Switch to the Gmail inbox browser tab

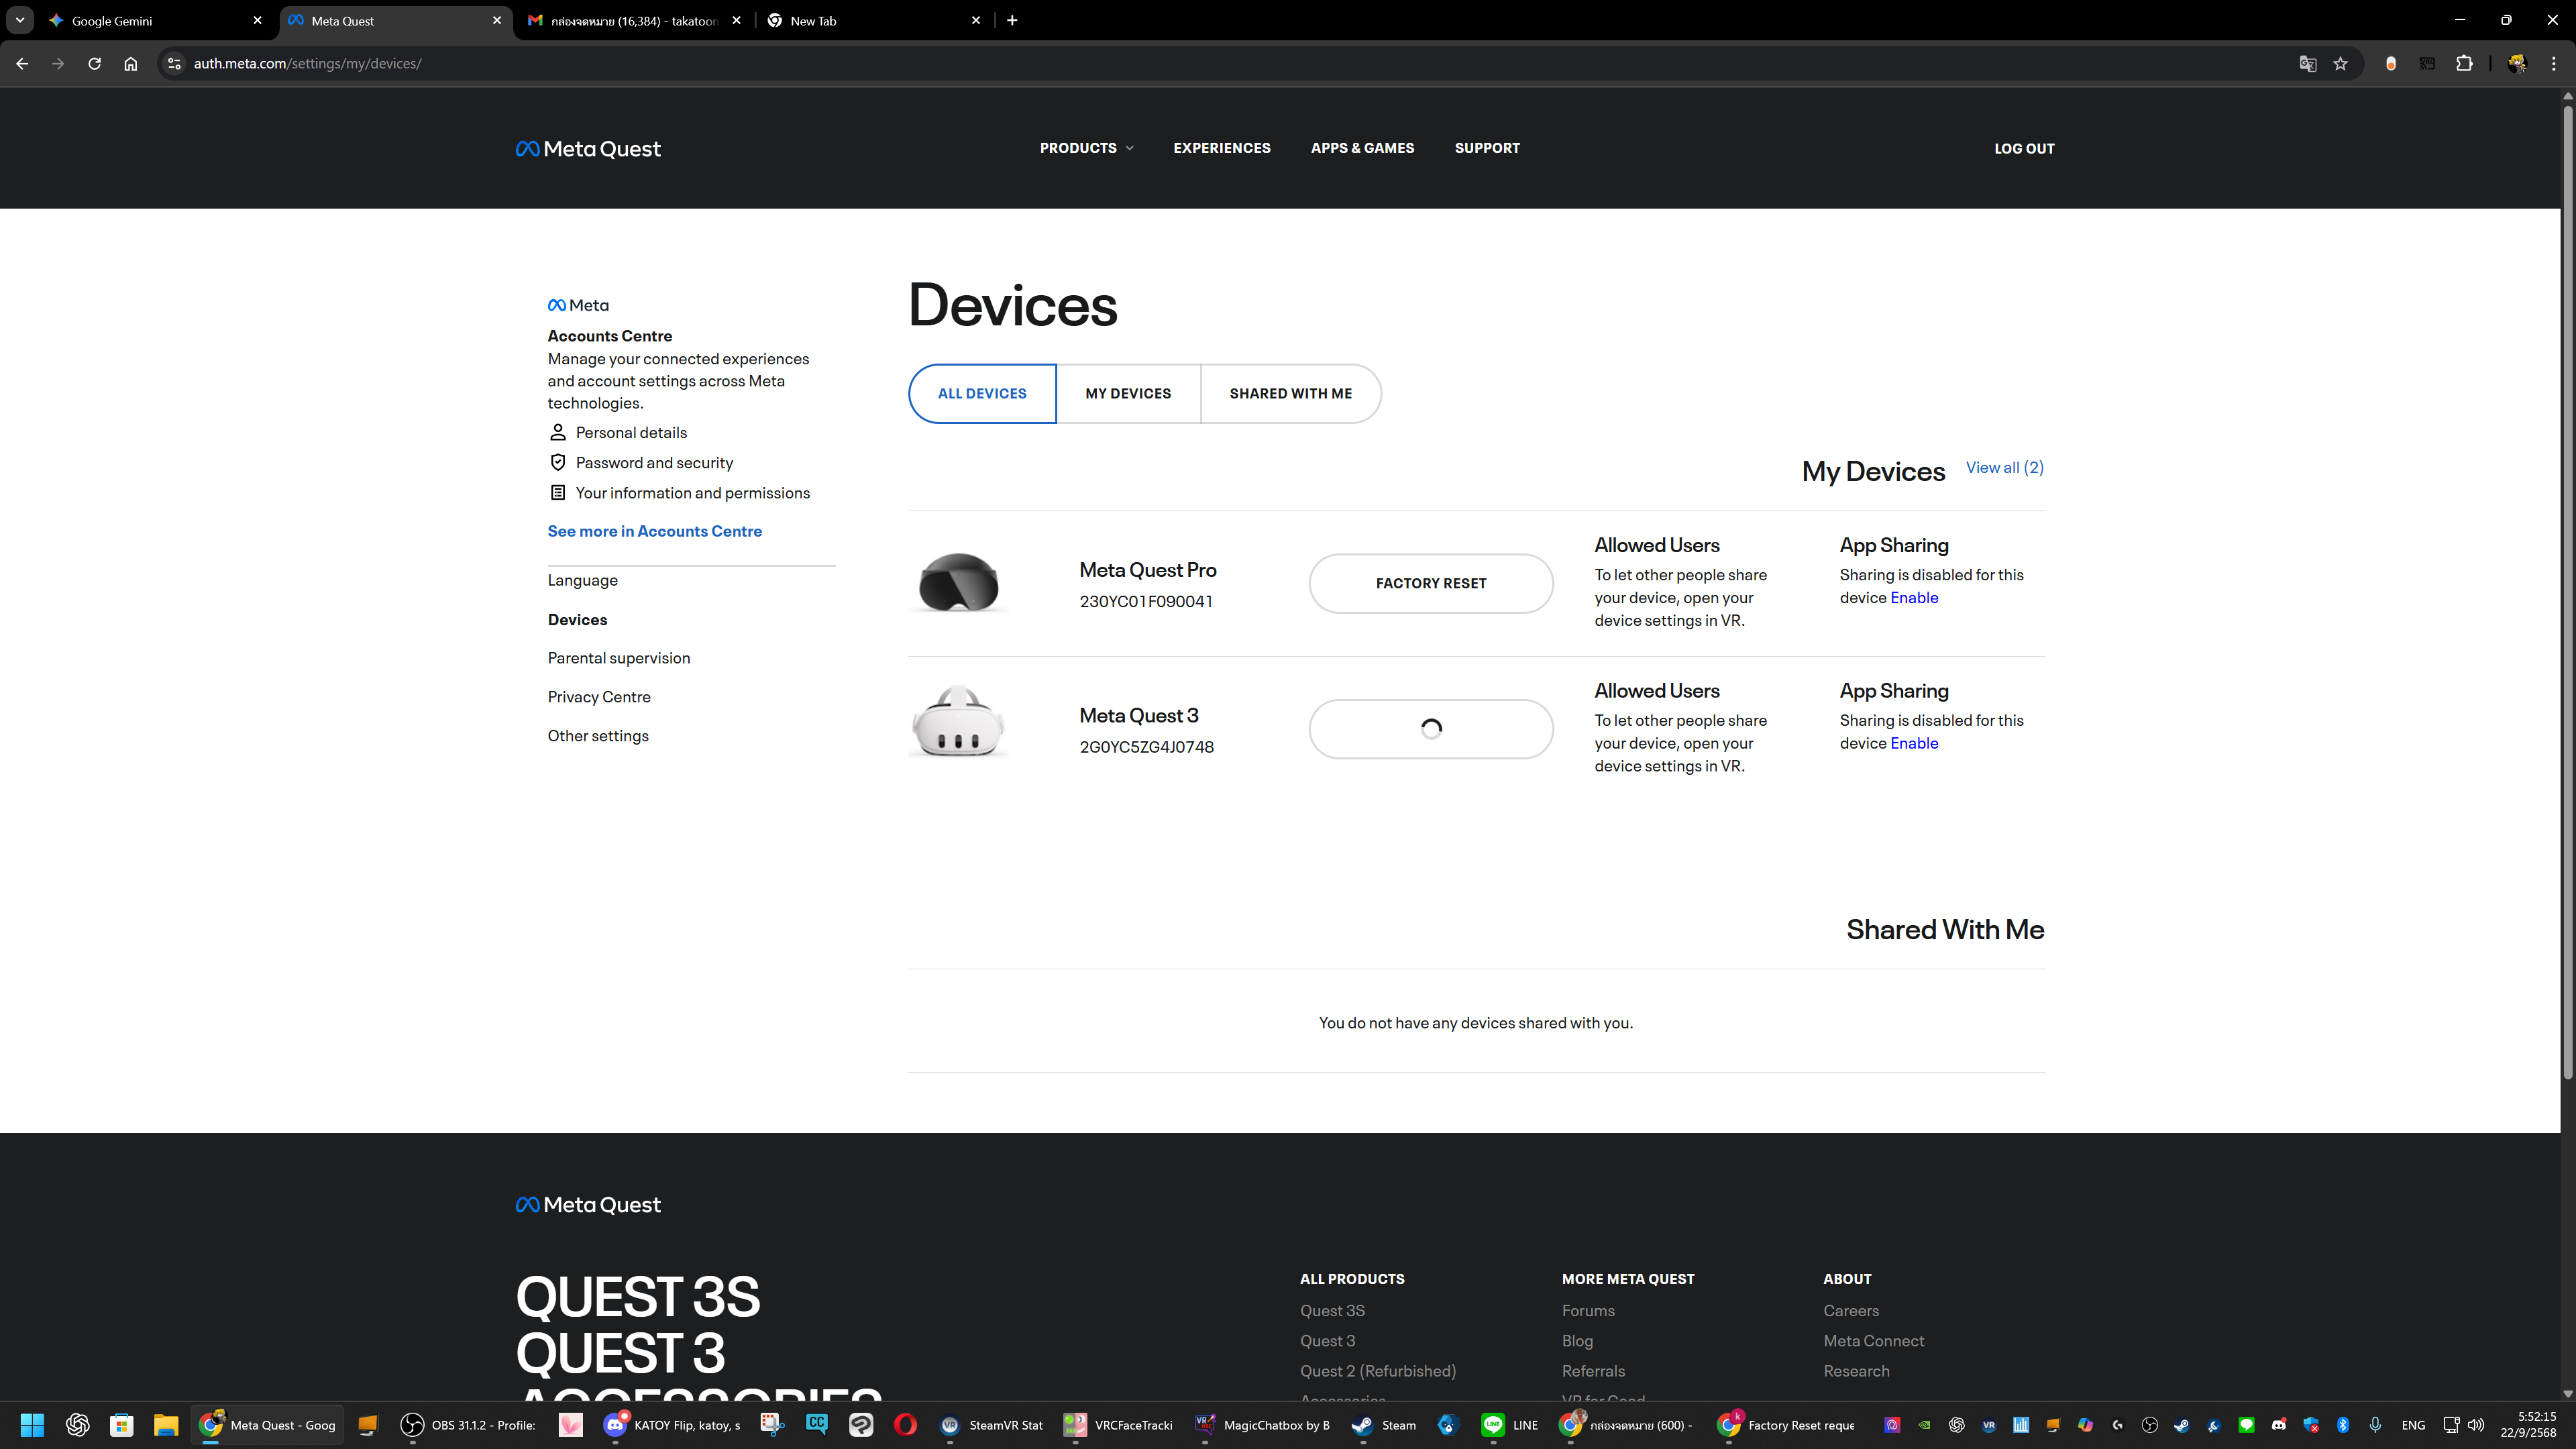coord(634,20)
